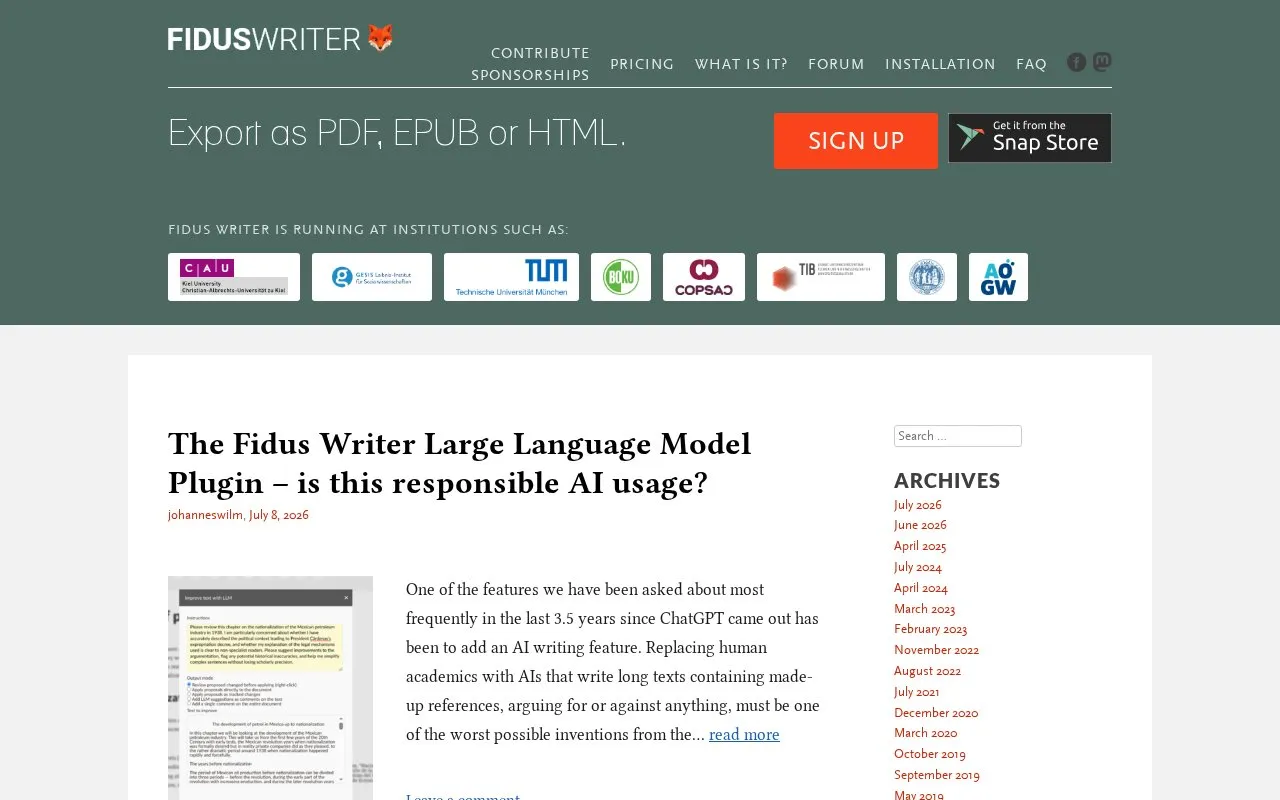Visit the FORUM link

click(x=836, y=64)
